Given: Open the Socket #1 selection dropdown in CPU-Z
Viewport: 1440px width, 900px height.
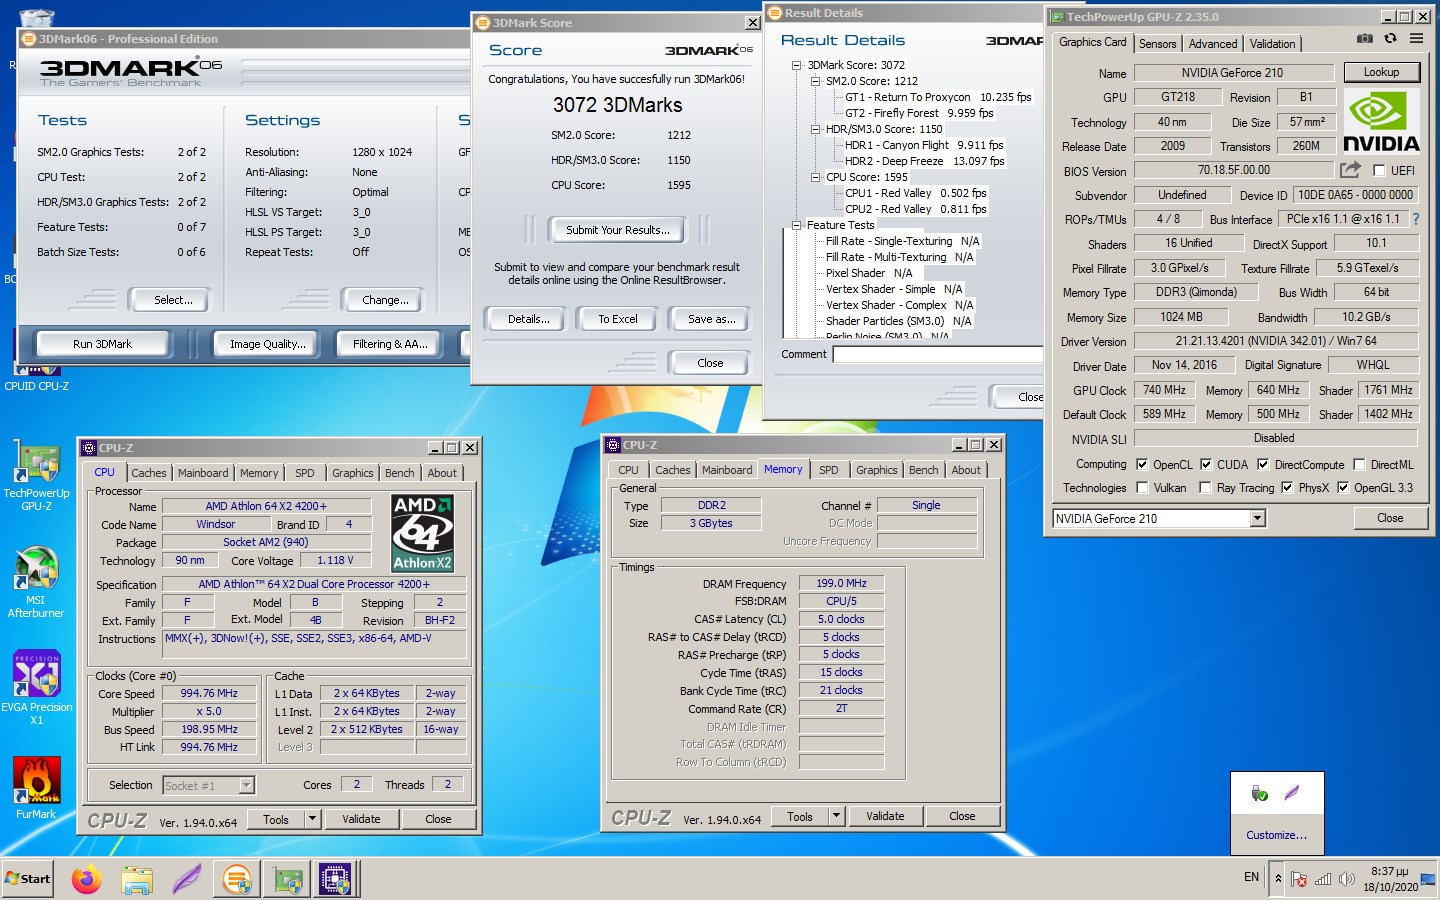Looking at the screenshot, I should pos(246,785).
